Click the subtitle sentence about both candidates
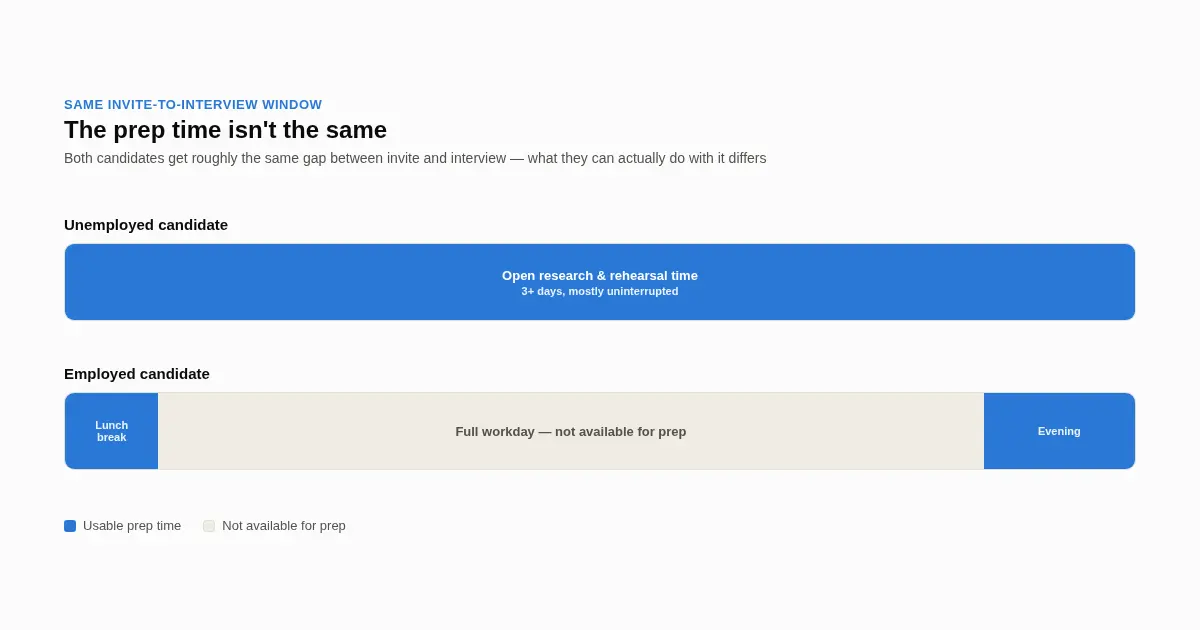The height and width of the screenshot is (630, 1200). [x=415, y=158]
